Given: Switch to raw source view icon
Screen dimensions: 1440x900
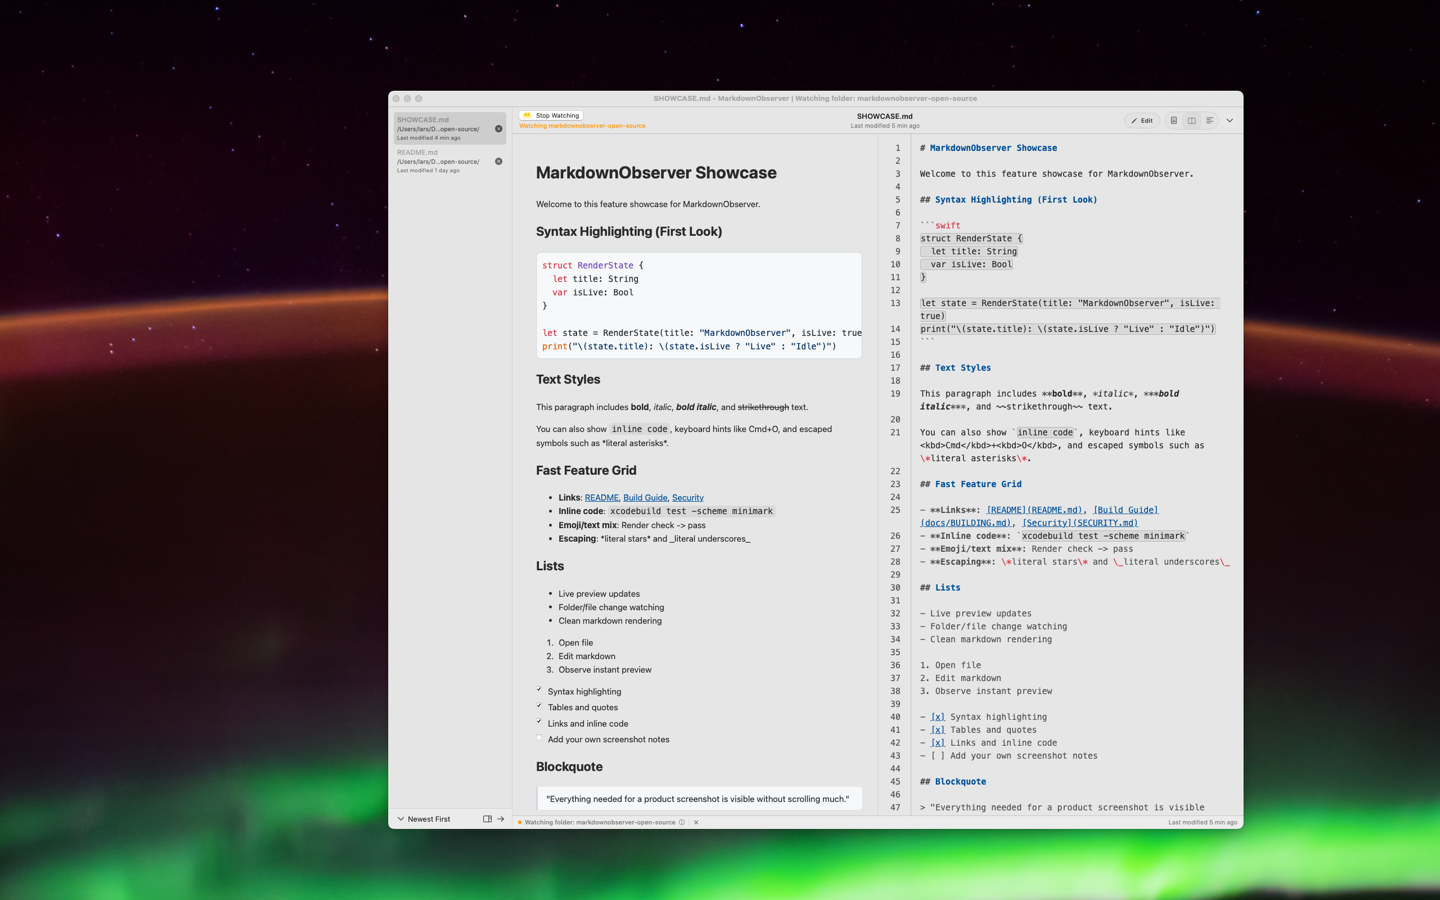Looking at the screenshot, I should click(x=1211, y=120).
